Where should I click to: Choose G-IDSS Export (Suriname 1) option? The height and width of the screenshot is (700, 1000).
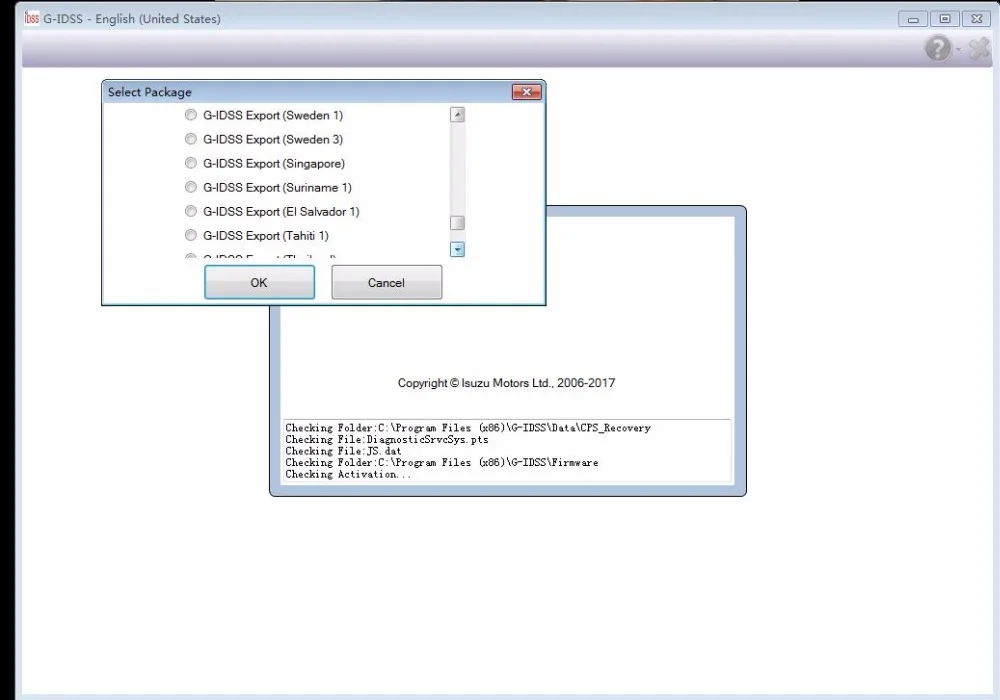(x=191, y=187)
